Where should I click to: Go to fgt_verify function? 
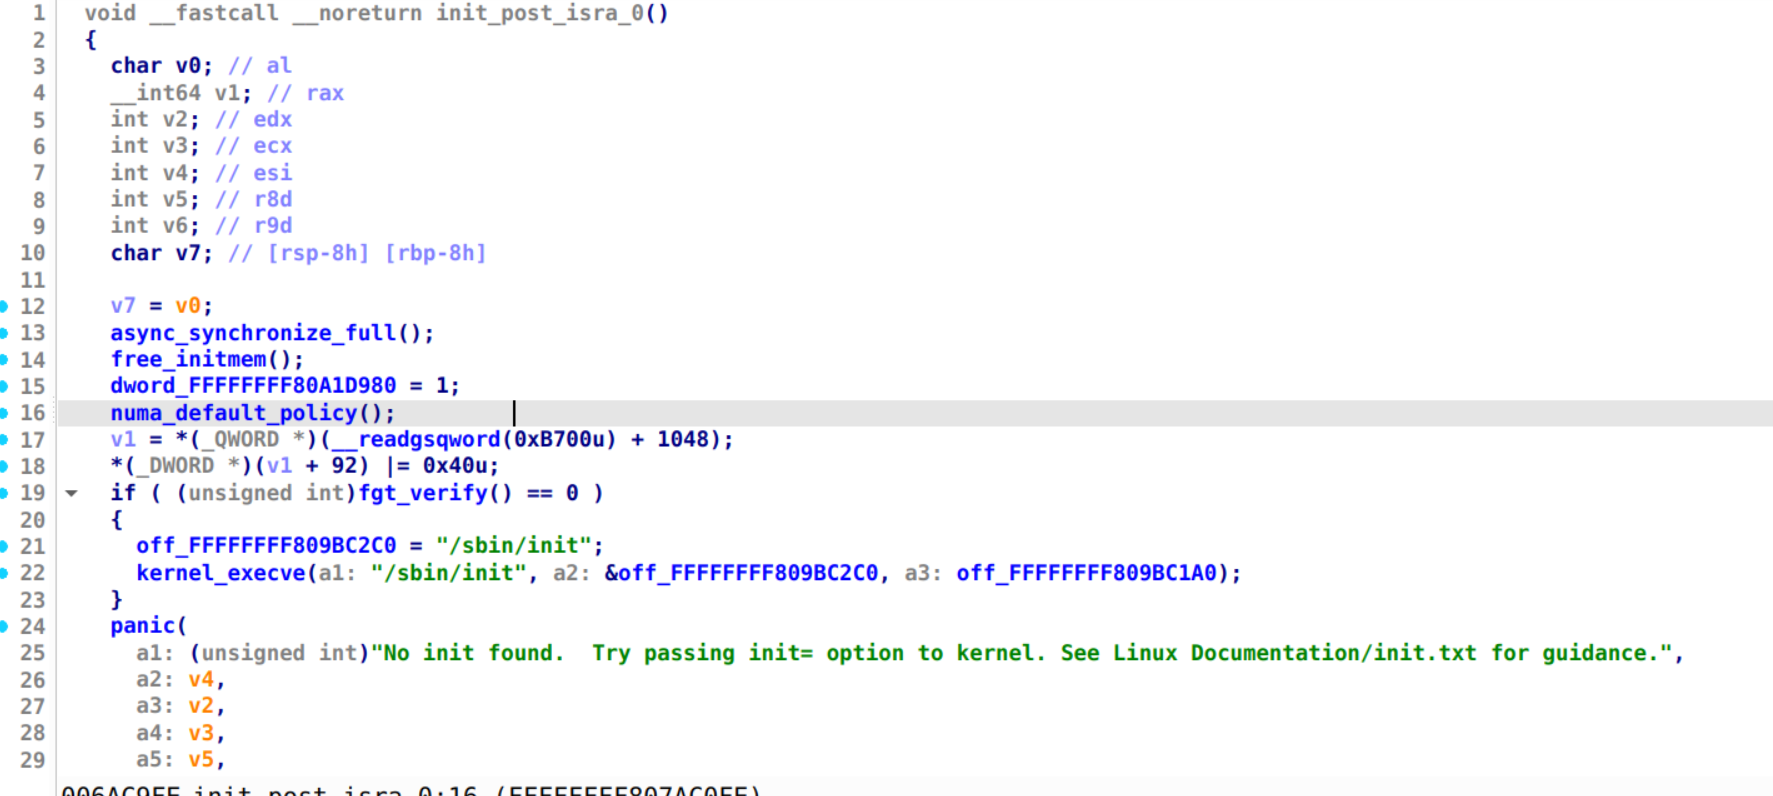coord(423,493)
